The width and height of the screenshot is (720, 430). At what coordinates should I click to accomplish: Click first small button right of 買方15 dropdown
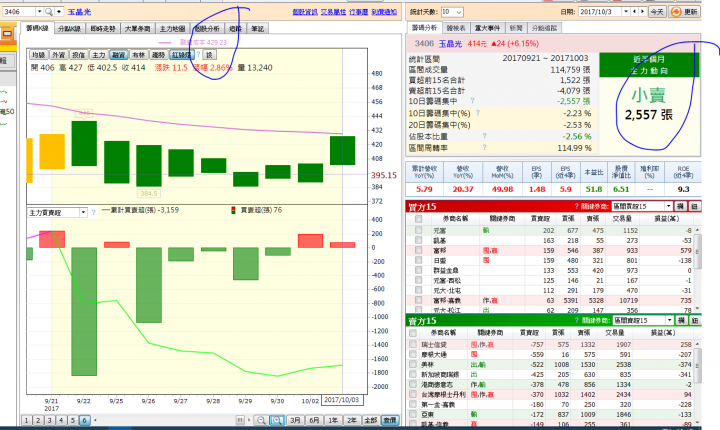click(x=681, y=206)
